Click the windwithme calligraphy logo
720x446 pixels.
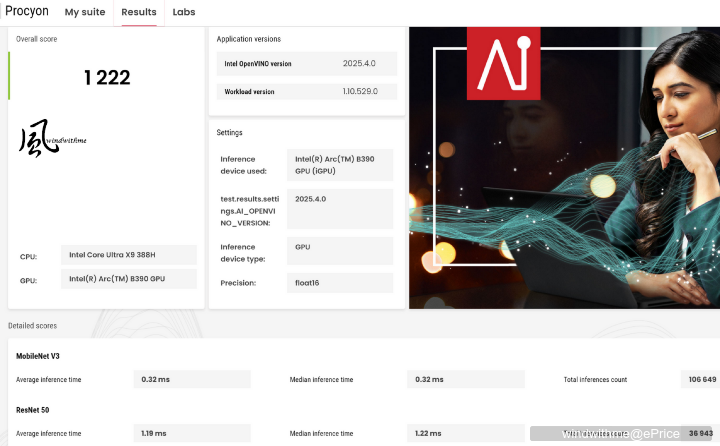click(x=52, y=138)
